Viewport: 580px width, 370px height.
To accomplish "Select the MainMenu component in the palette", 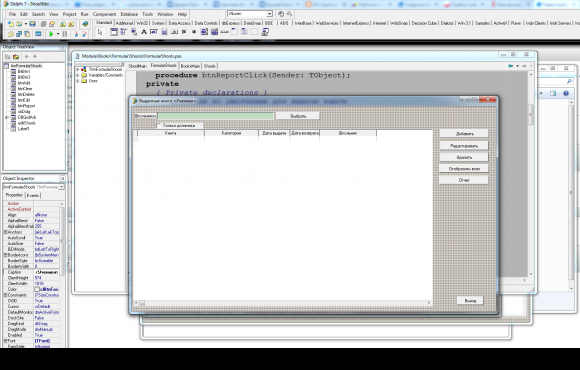I will click(124, 32).
